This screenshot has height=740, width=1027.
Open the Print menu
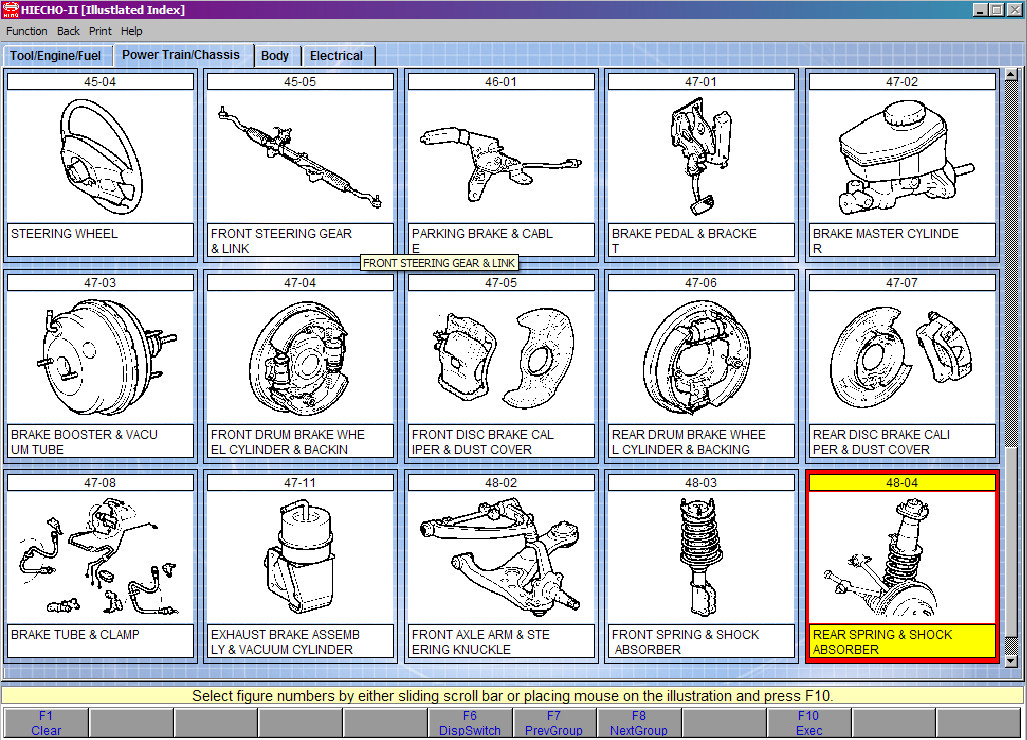(100, 31)
